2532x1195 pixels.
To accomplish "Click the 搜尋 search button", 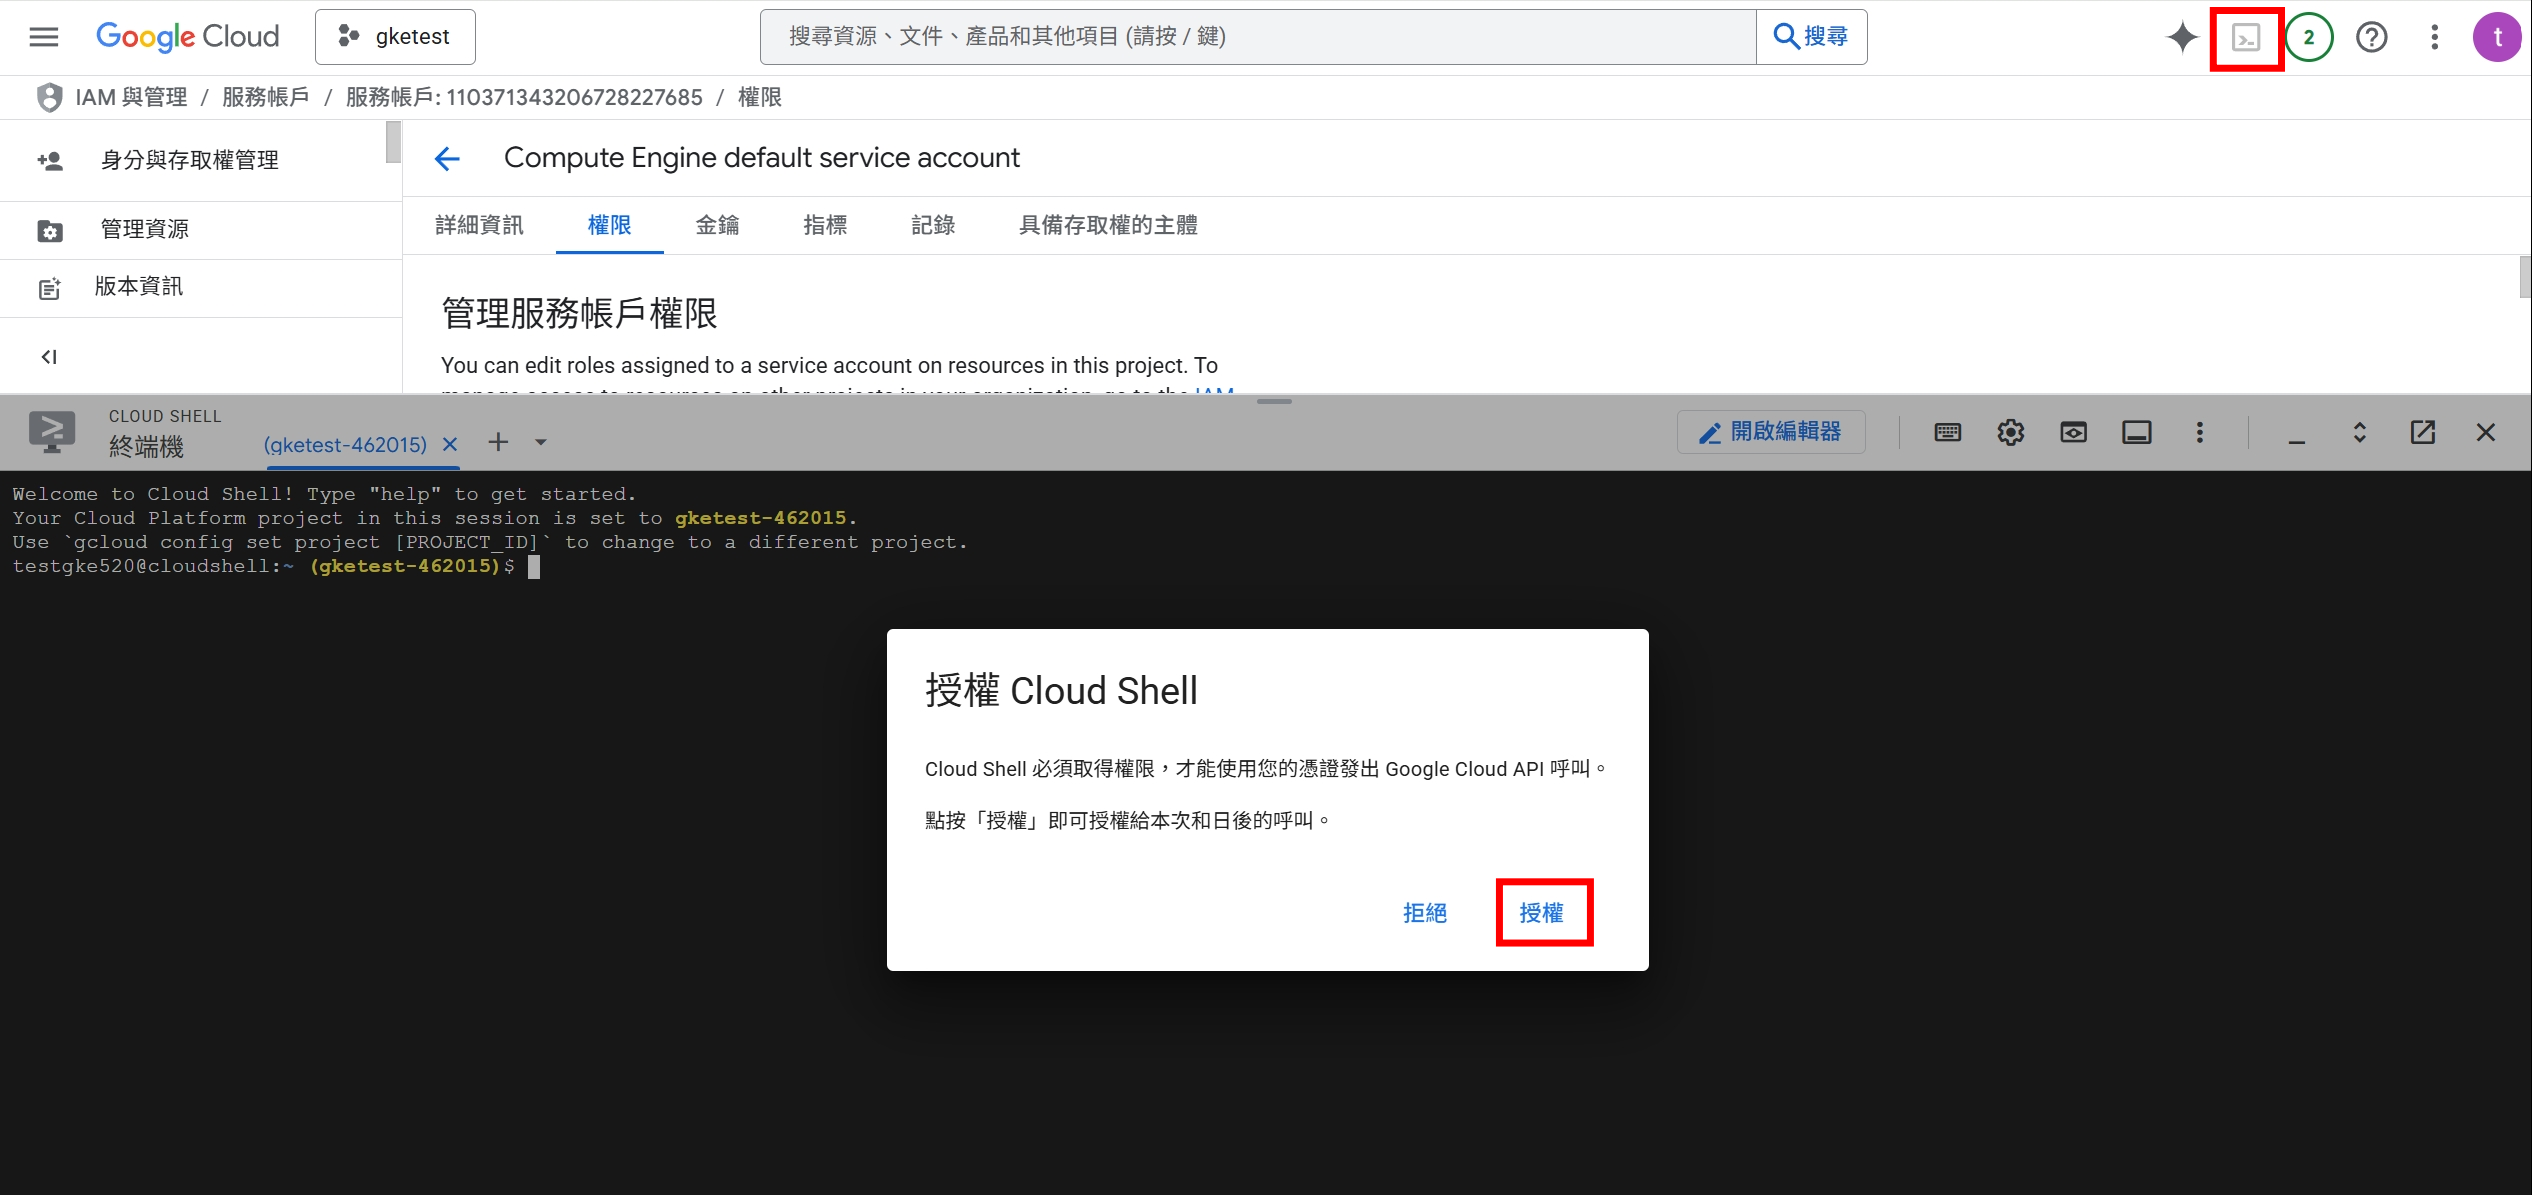I will click(x=1811, y=37).
